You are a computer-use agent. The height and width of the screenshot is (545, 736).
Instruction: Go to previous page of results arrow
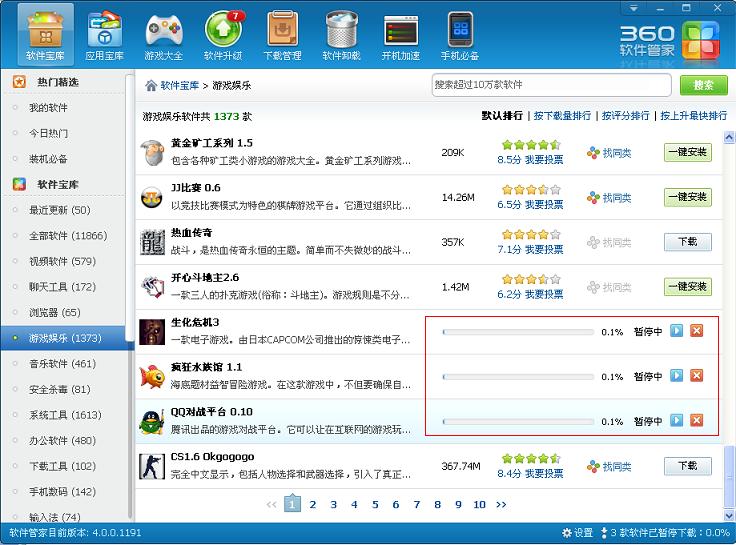click(x=271, y=505)
